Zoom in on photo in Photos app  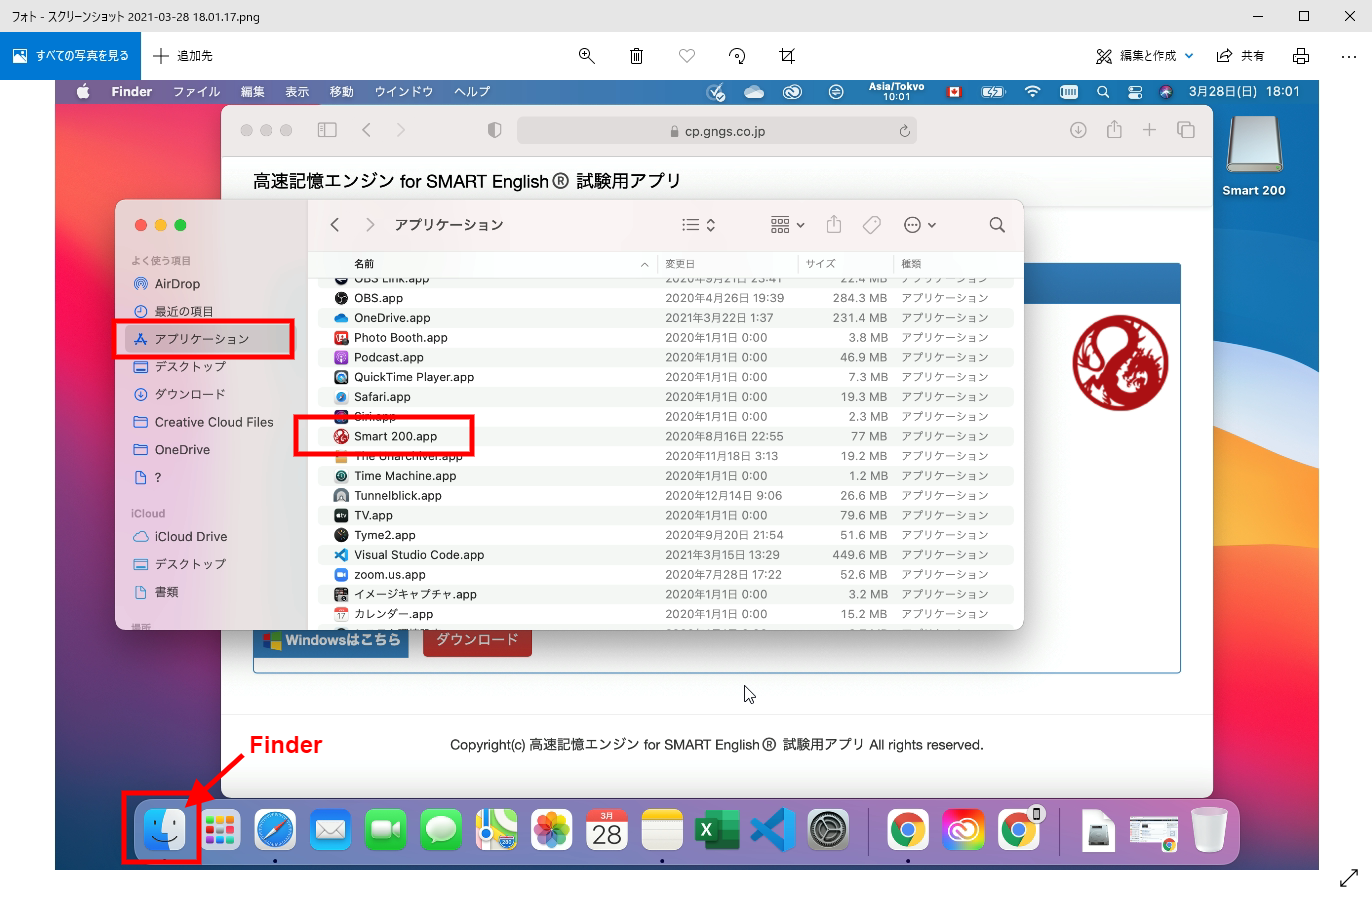(587, 56)
